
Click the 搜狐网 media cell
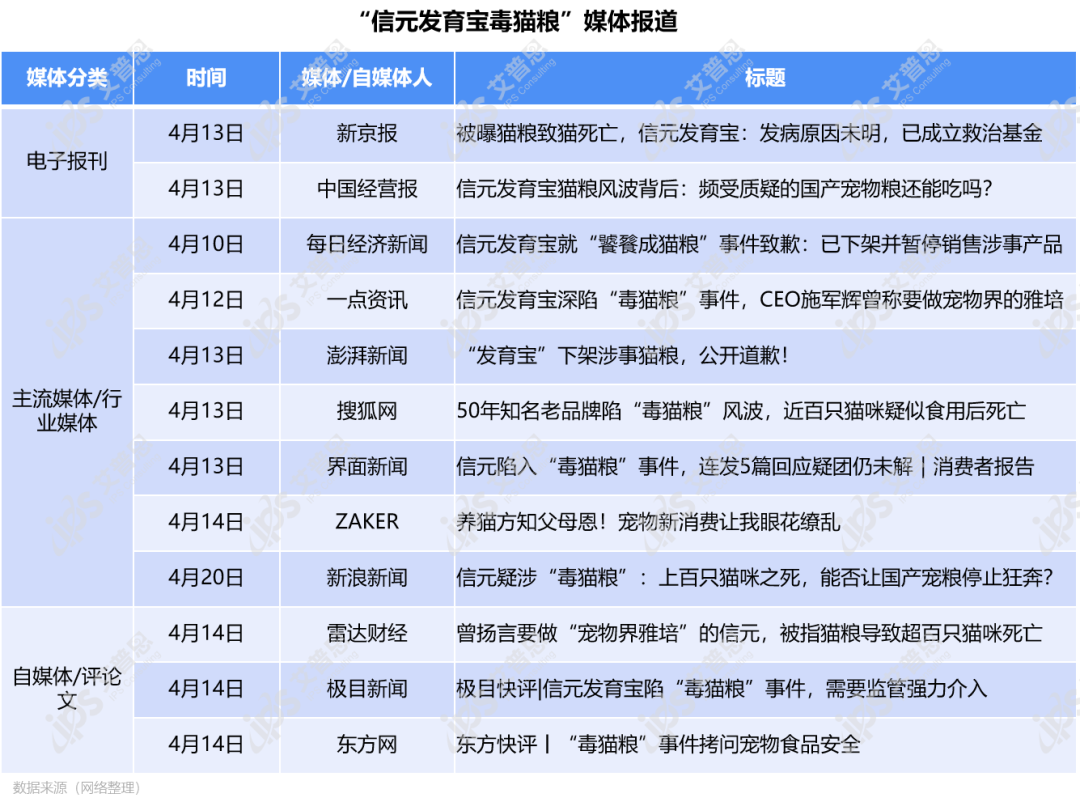(366, 411)
